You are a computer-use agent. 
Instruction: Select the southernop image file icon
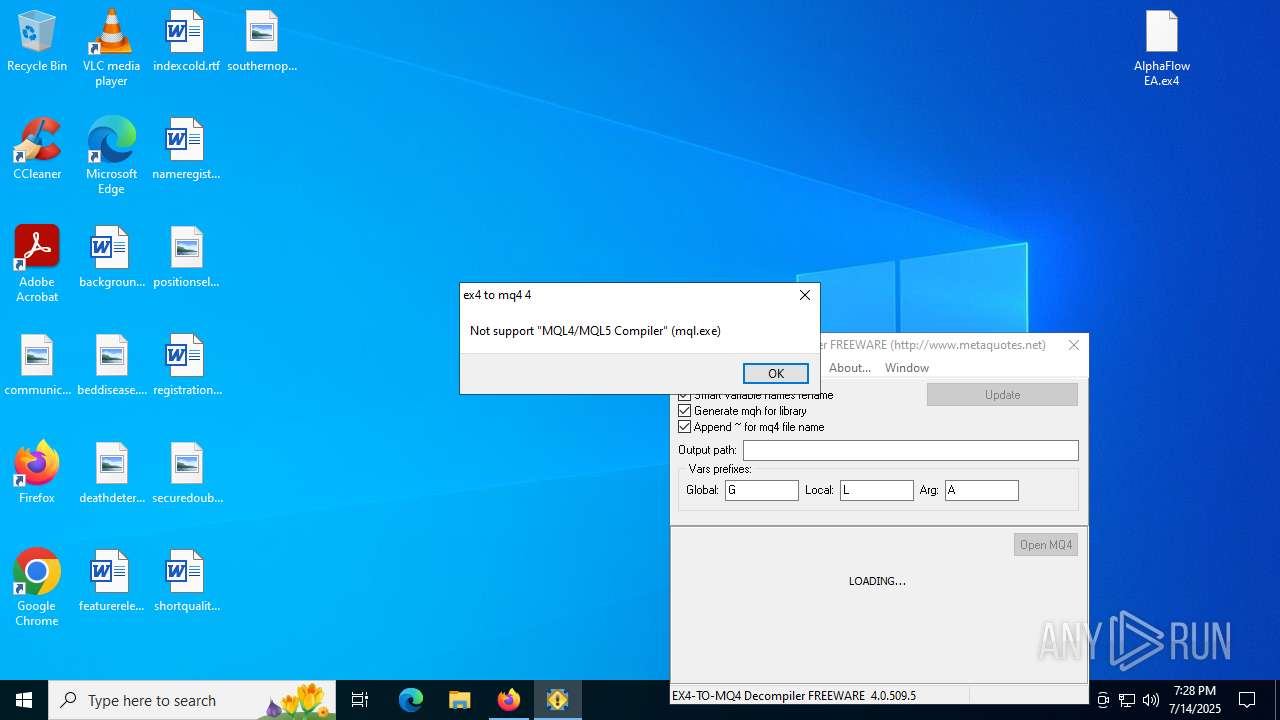click(x=262, y=42)
